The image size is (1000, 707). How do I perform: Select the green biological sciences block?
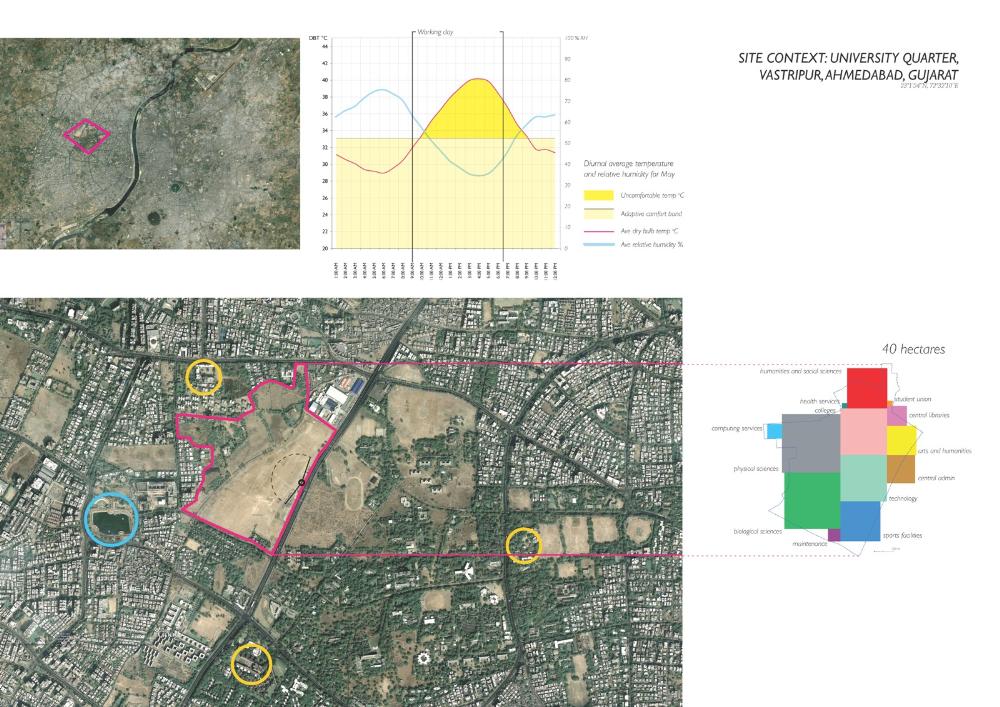[x=811, y=500]
